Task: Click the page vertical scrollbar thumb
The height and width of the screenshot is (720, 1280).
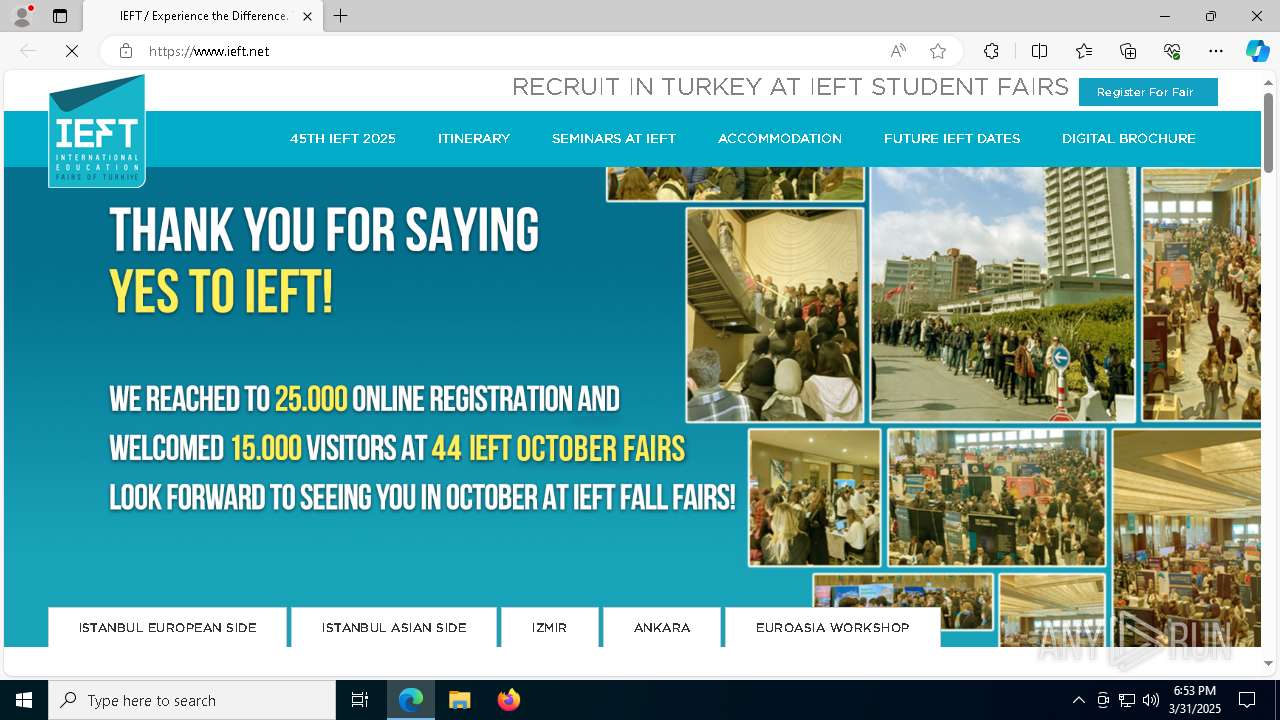Action: 1268,132
